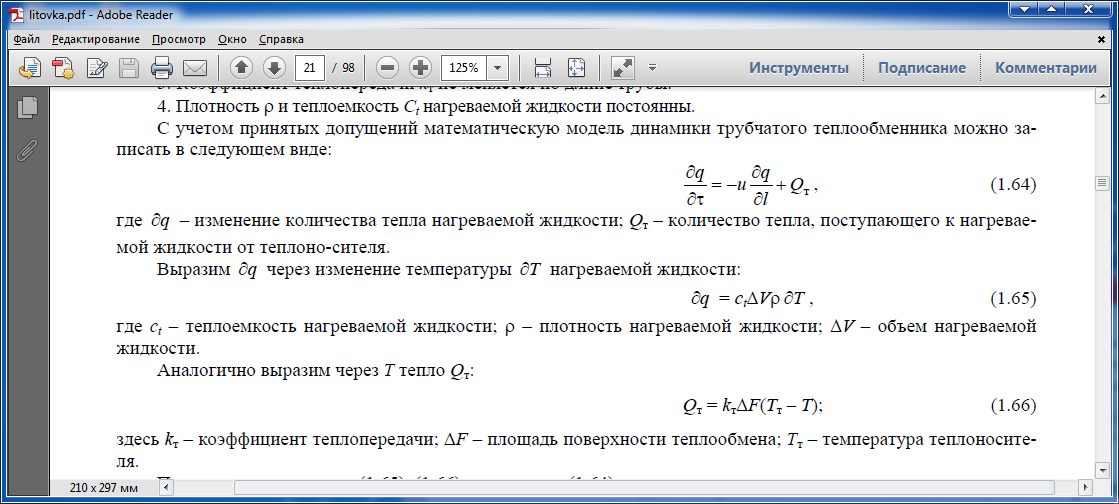Viewport: 1119px width, 504px height.
Task: Click equation number (1.66)
Action: (x=1013, y=405)
